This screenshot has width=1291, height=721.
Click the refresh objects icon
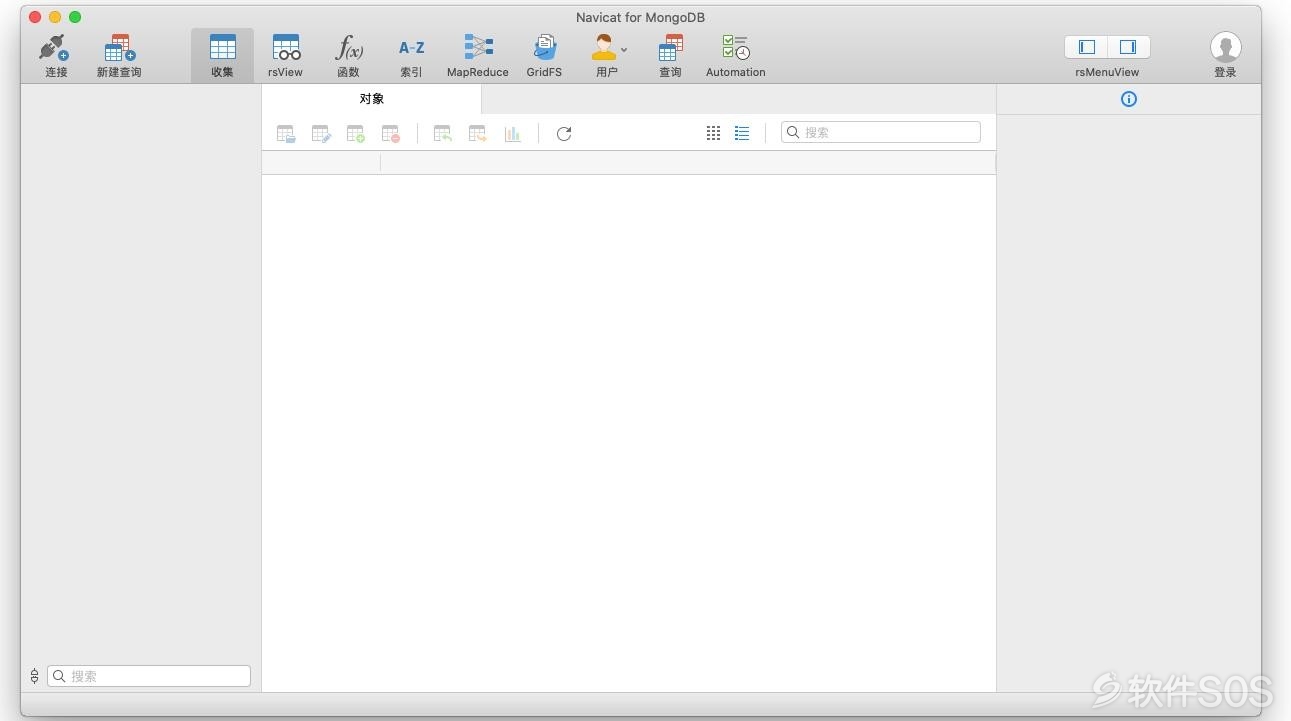[x=564, y=133]
